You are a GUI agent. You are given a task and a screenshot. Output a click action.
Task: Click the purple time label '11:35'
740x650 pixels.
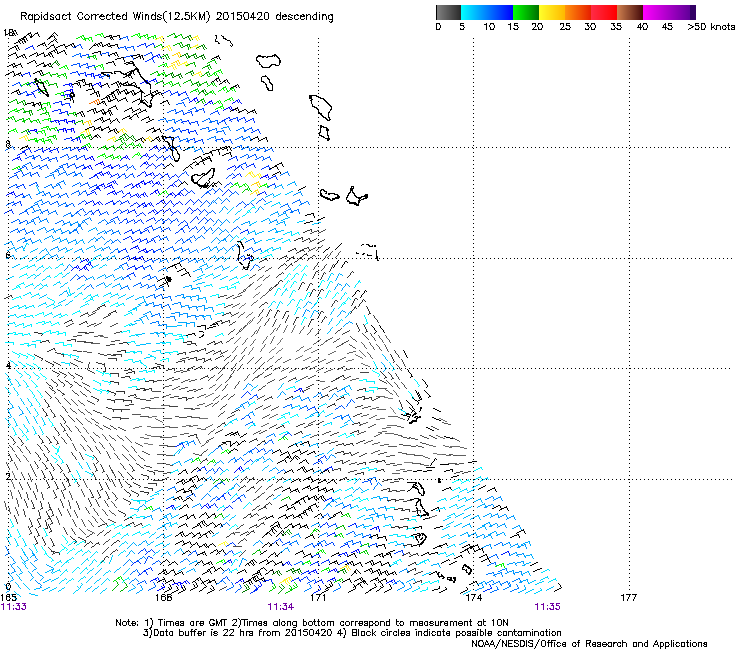click(x=547, y=607)
